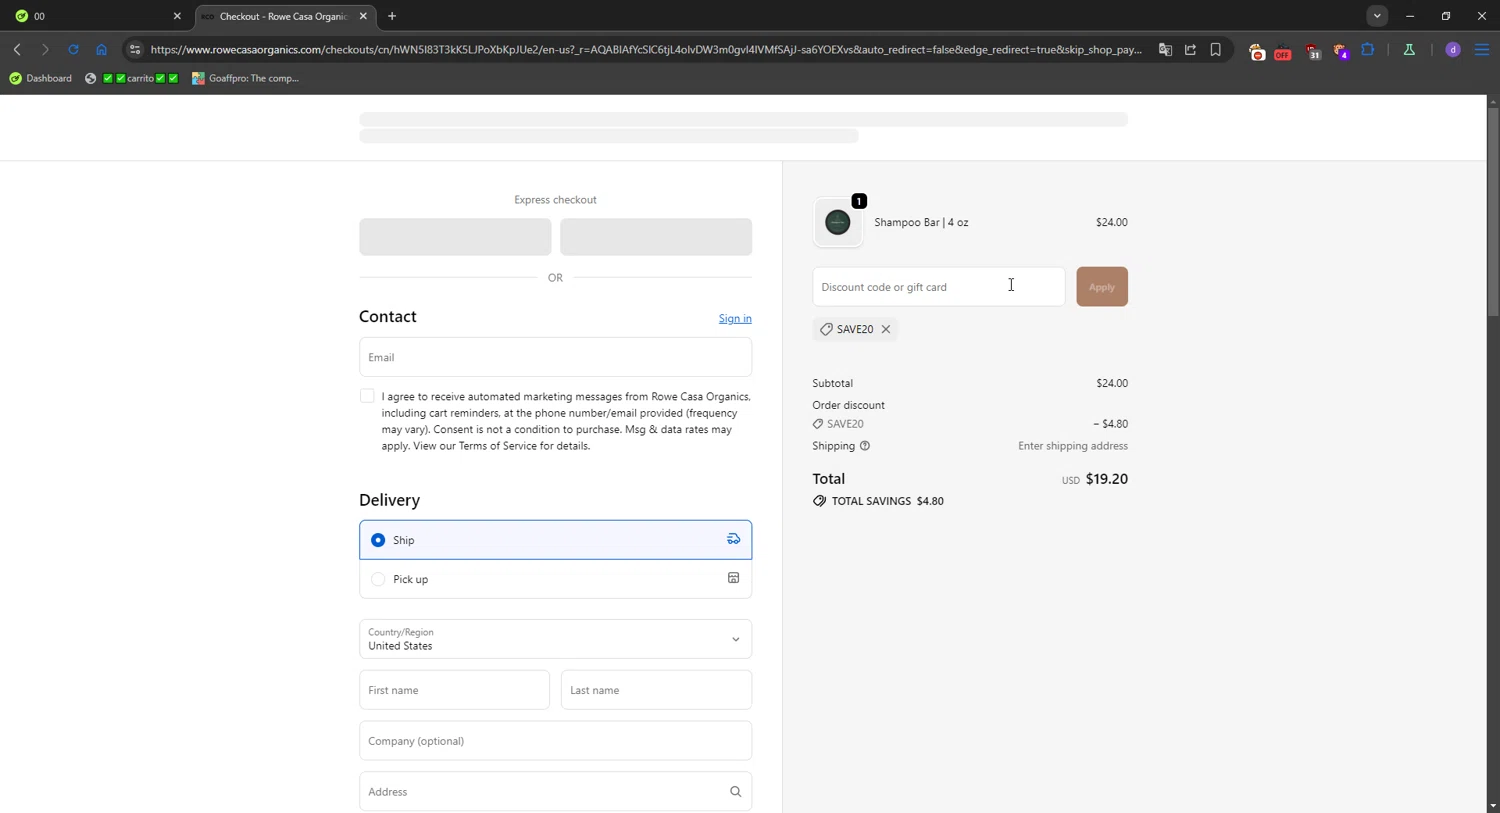
Task: Open the browser home page
Action: click(x=101, y=49)
